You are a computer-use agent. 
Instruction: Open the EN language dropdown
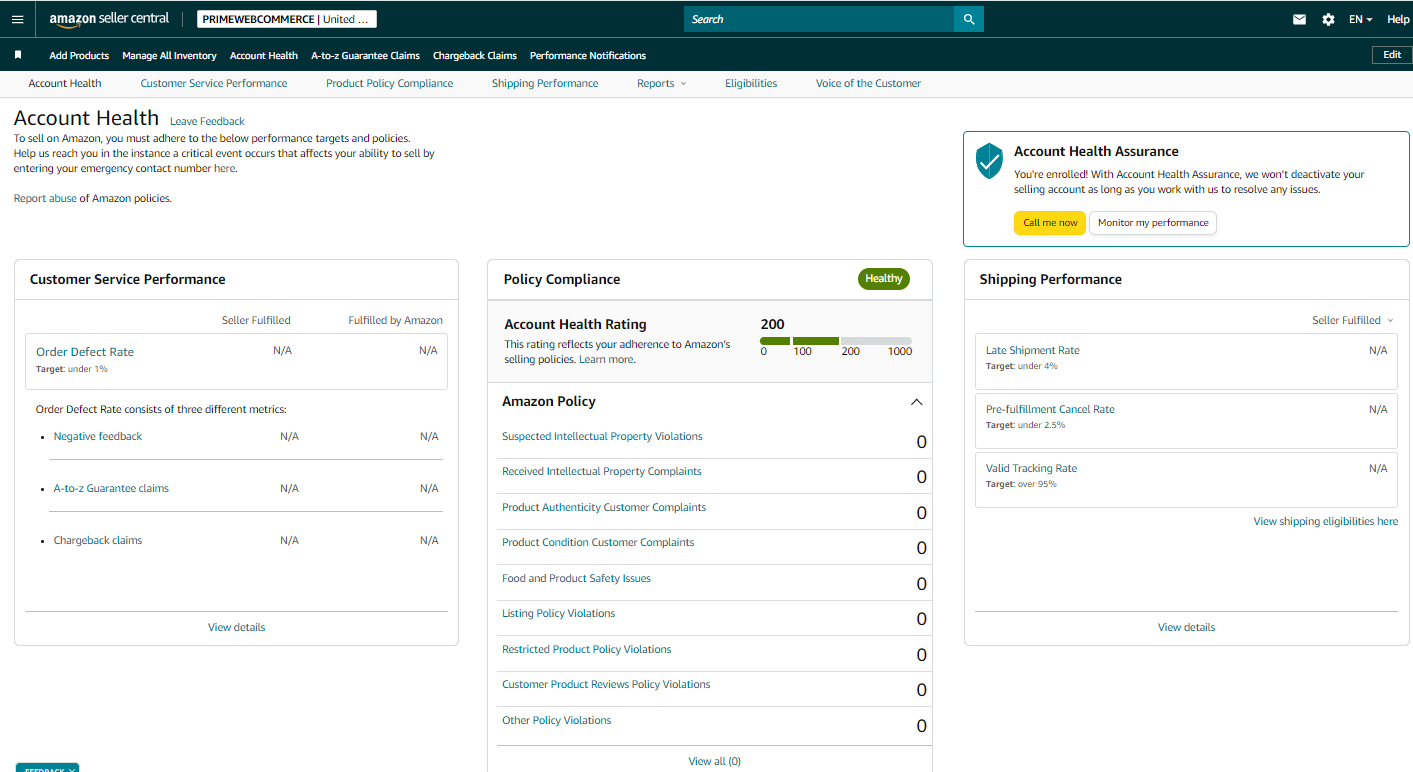(x=1360, y=19)
